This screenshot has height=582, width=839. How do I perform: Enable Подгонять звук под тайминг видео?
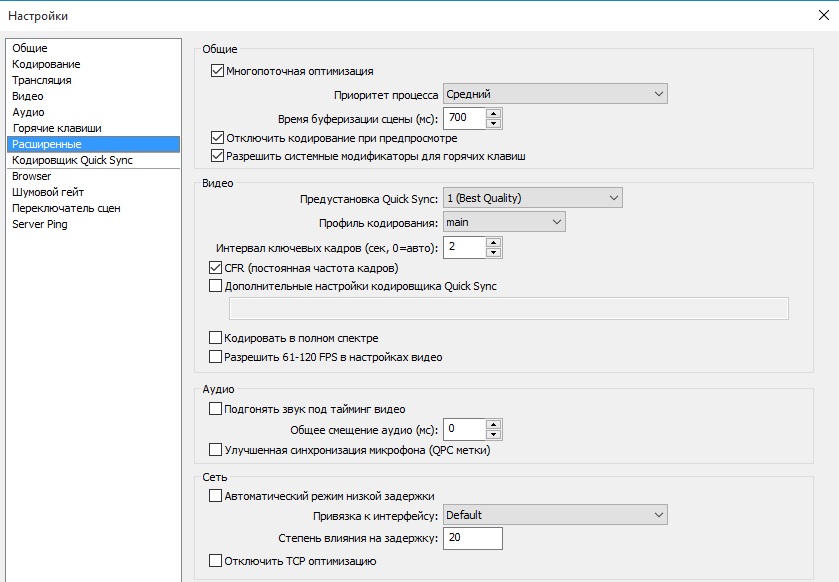point(215,409)
